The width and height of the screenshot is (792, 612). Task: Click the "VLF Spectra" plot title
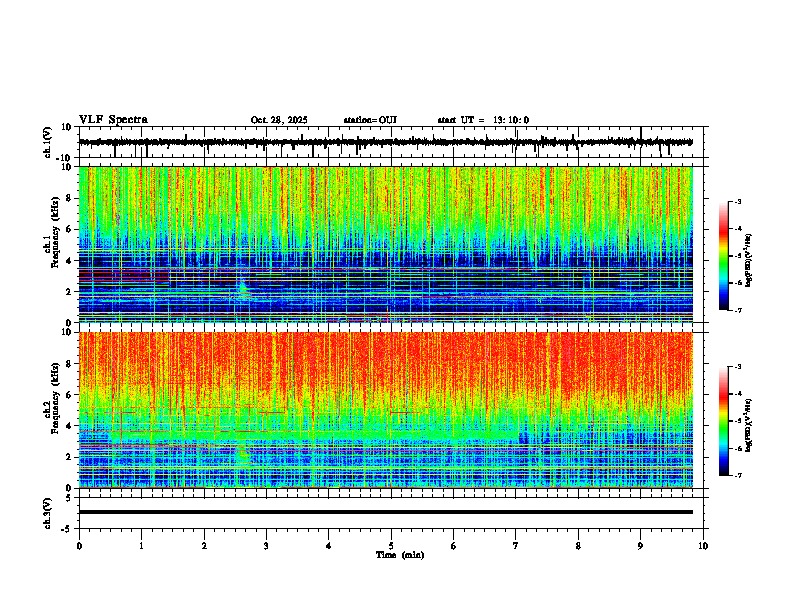pos(113,120)
